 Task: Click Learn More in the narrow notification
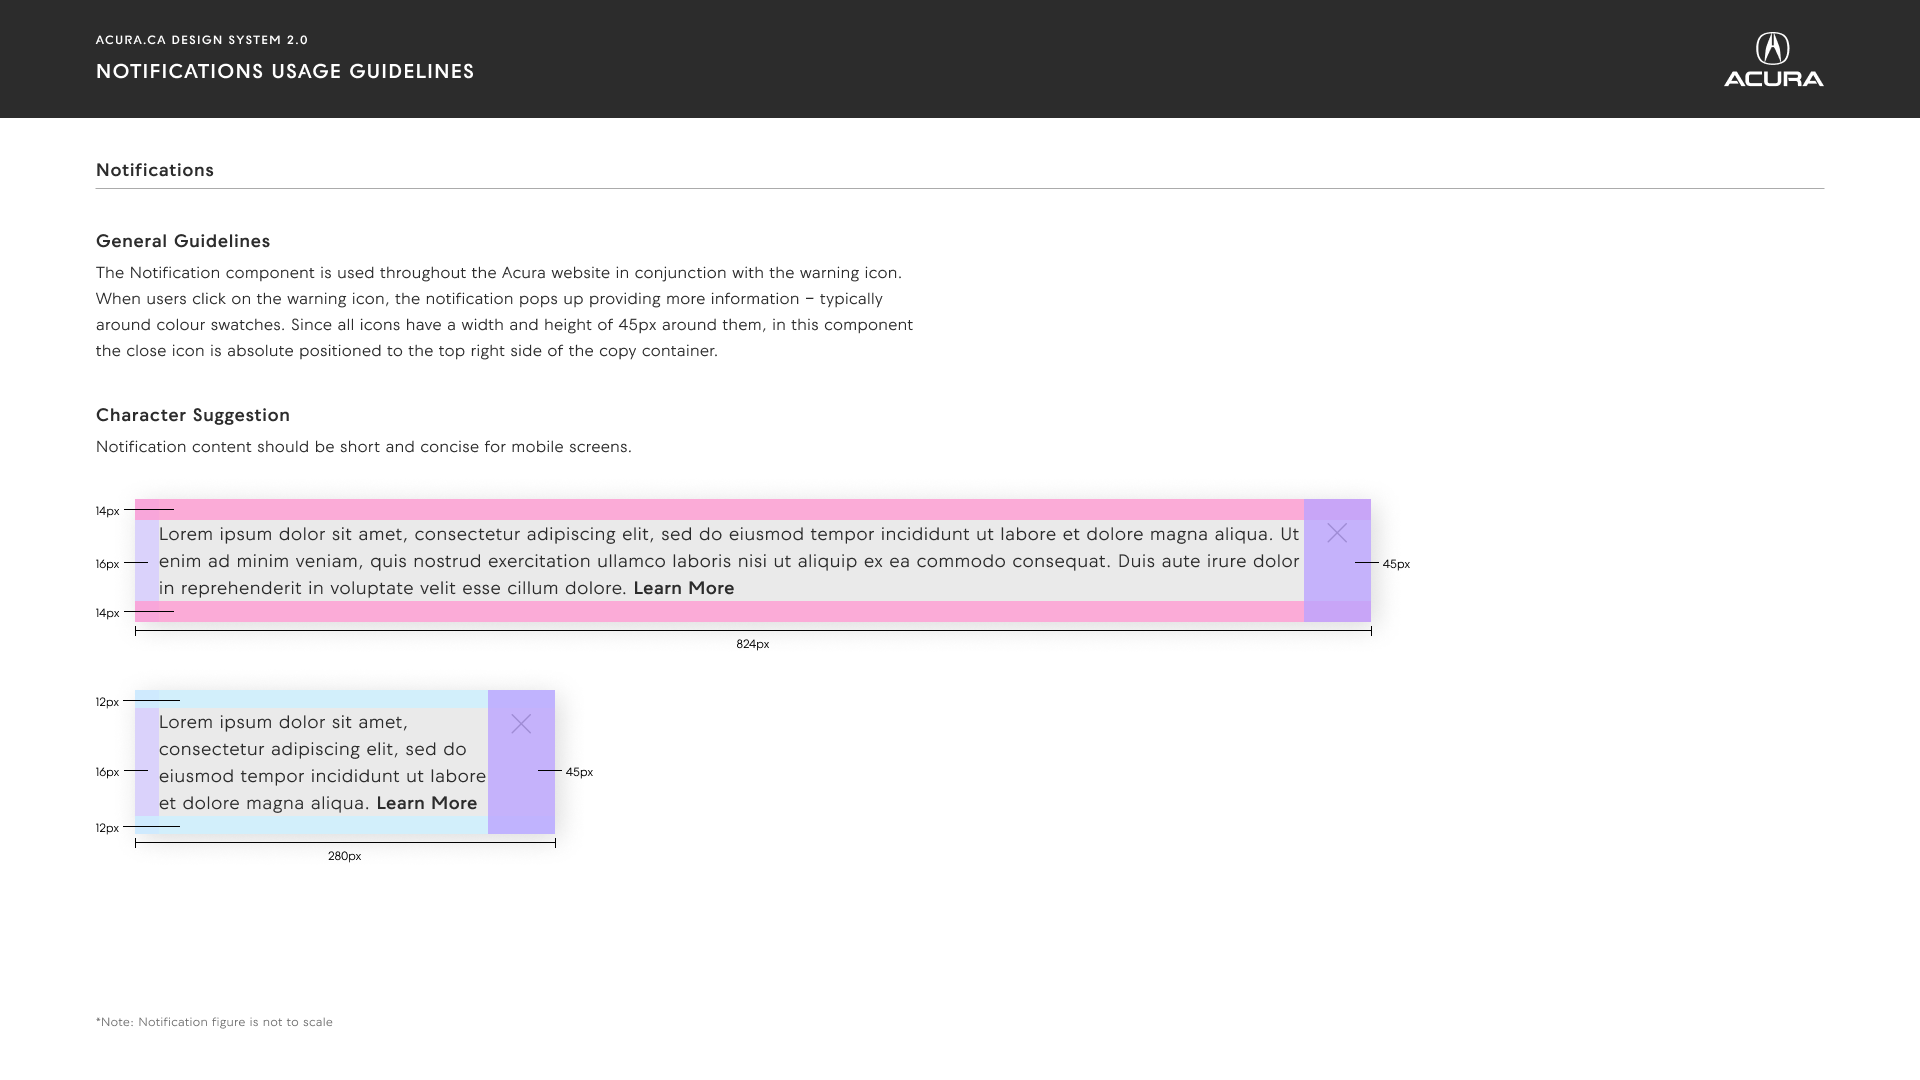click(427, 803)
